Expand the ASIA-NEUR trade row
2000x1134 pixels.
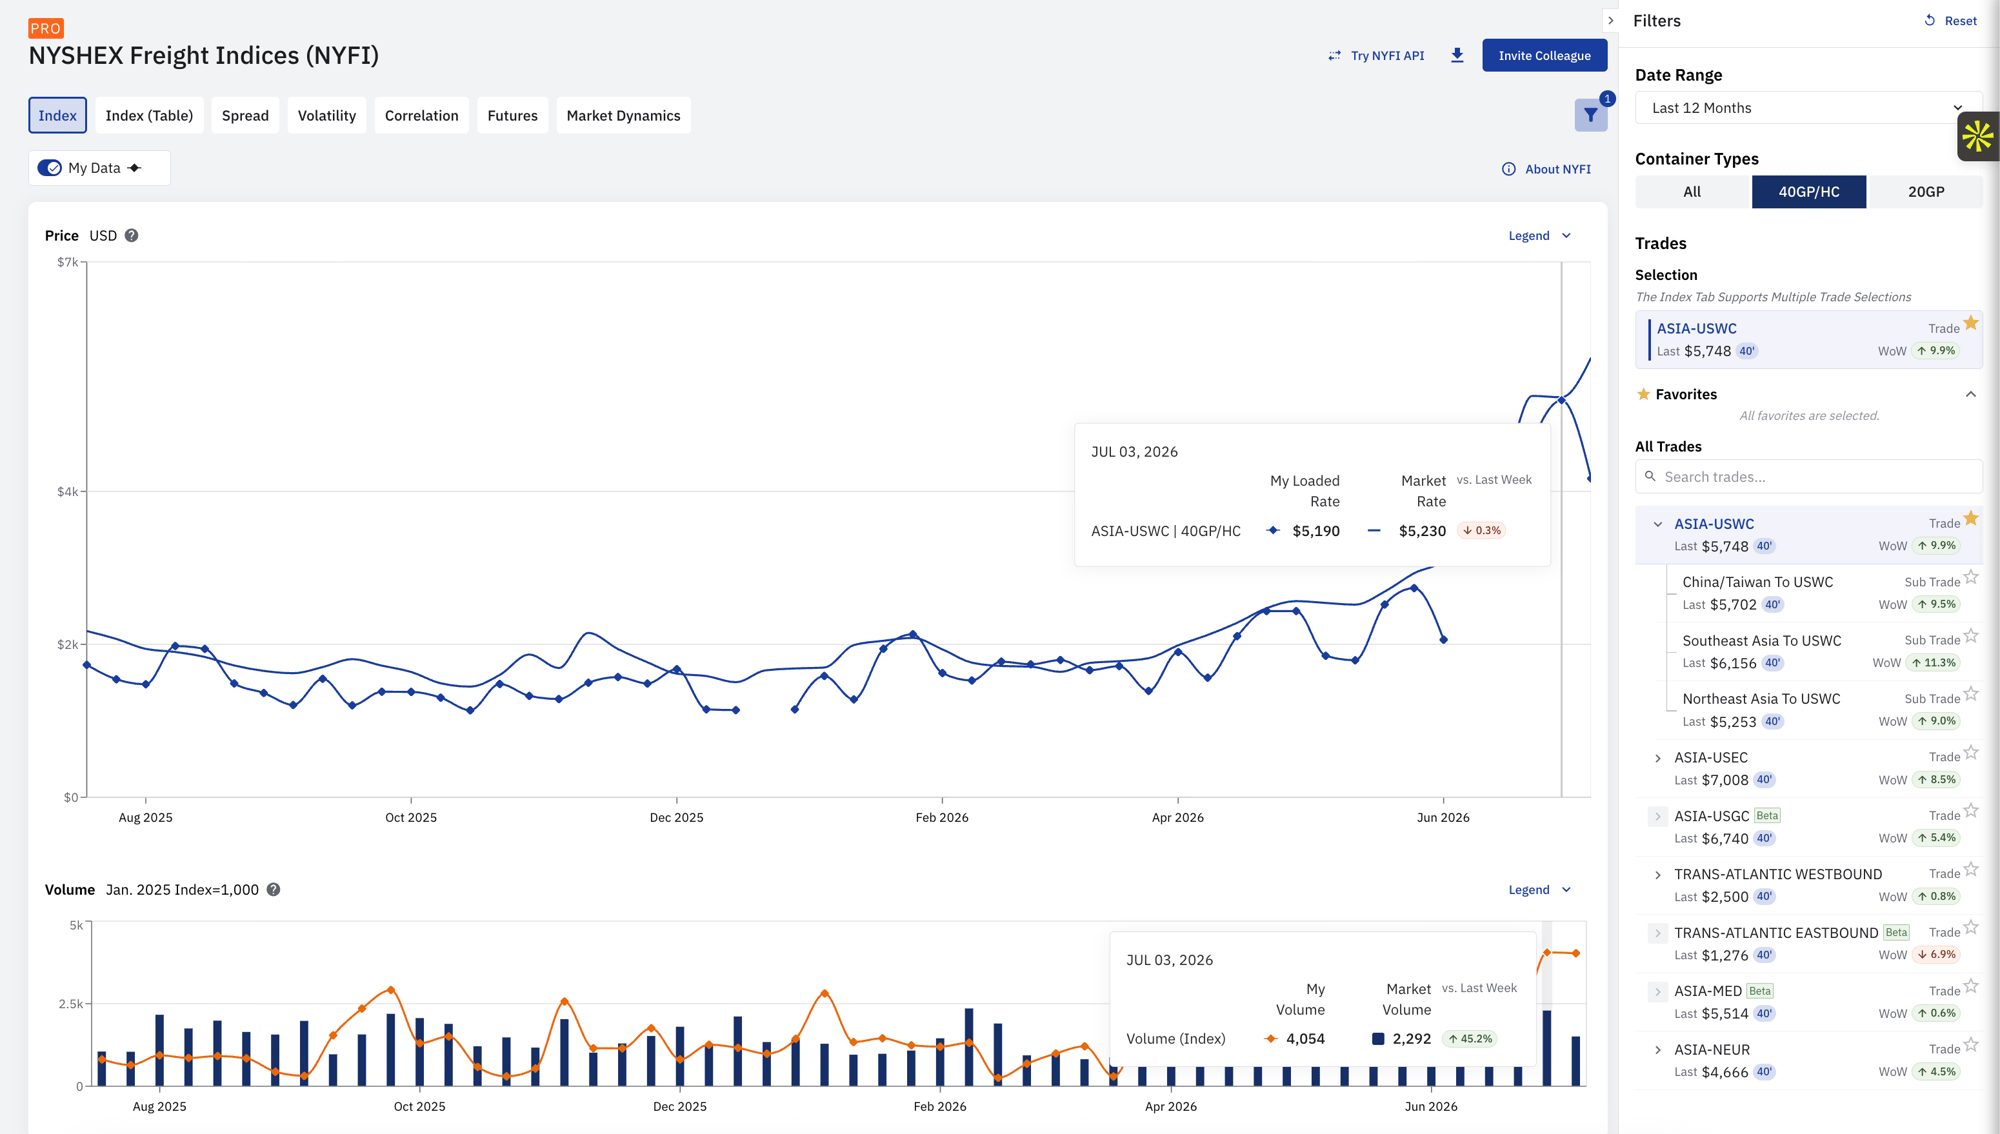point(1657,1050)
